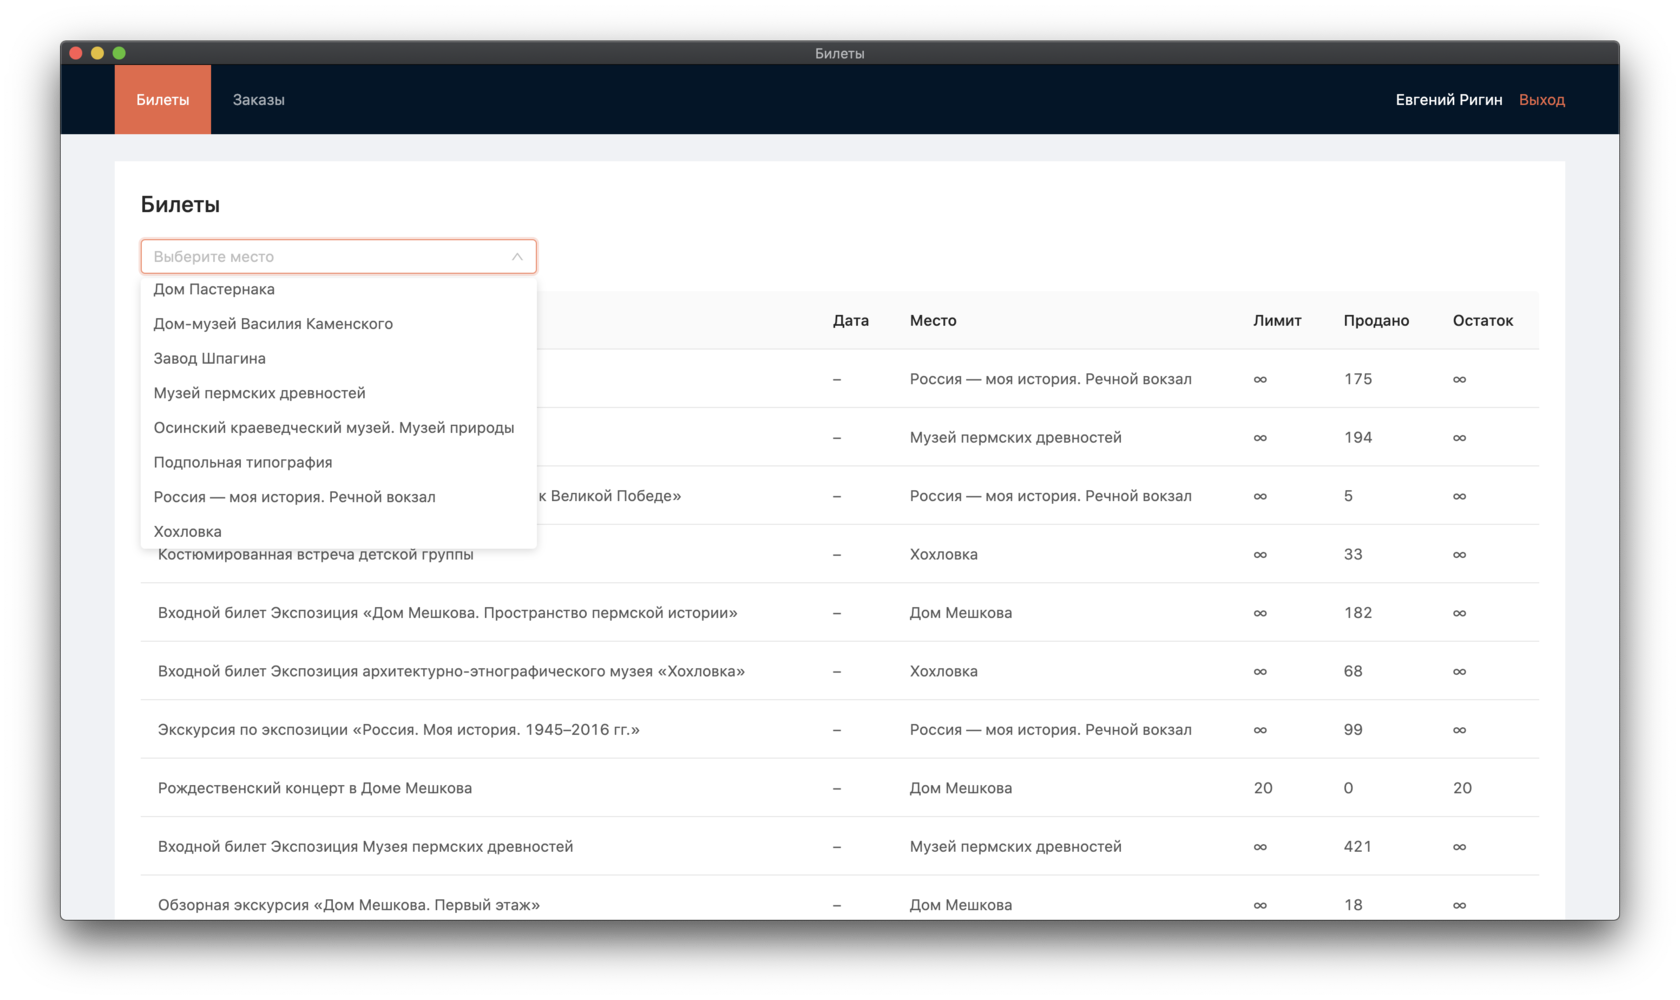
Task: Choose Хохловка in the dropdown list
Action: (x=338, y=532)
